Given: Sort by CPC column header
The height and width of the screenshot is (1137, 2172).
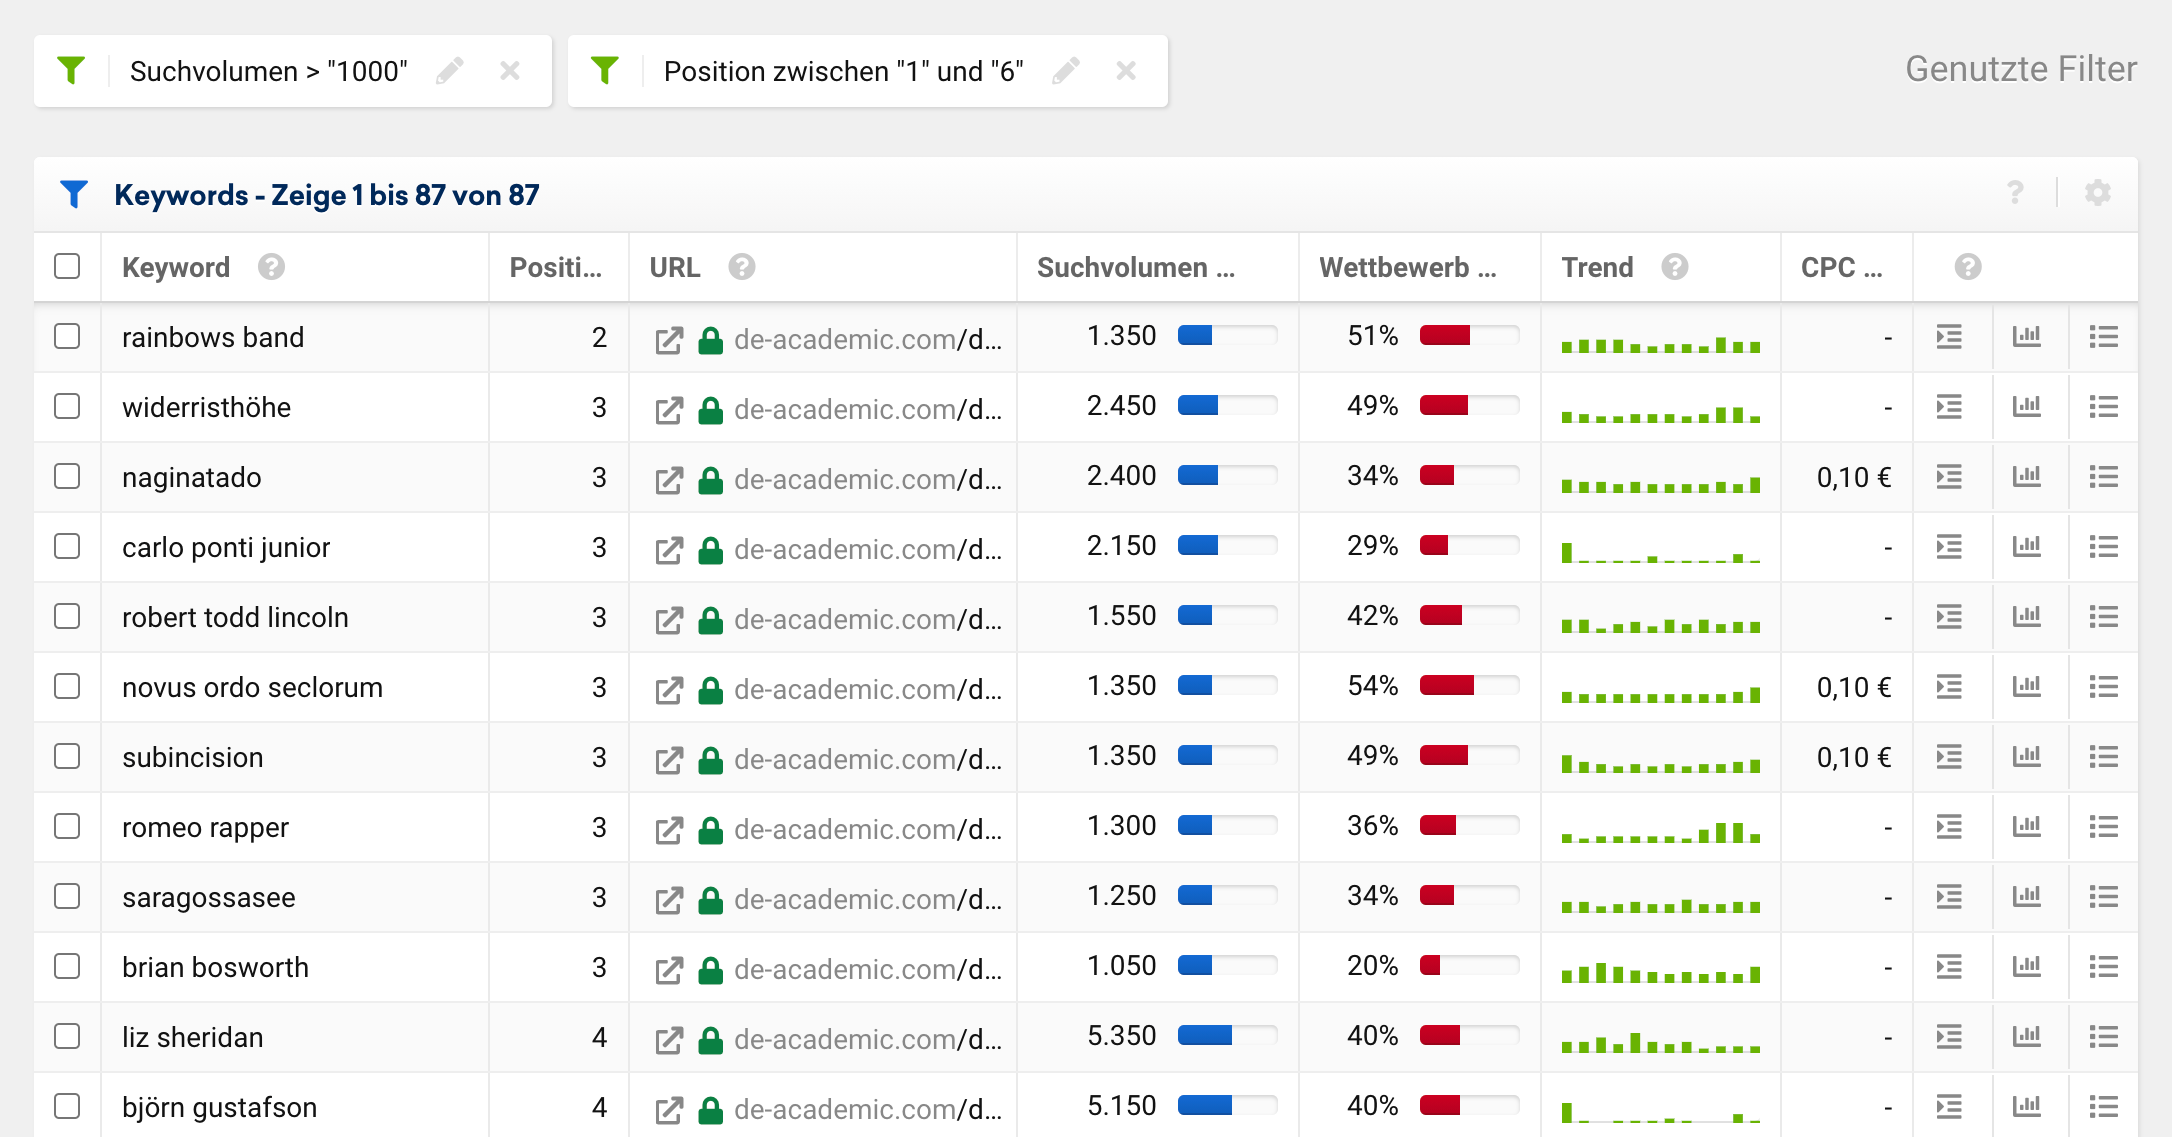Looking at the screenshot, I should pyautogui.click(x=1840, y=267).
